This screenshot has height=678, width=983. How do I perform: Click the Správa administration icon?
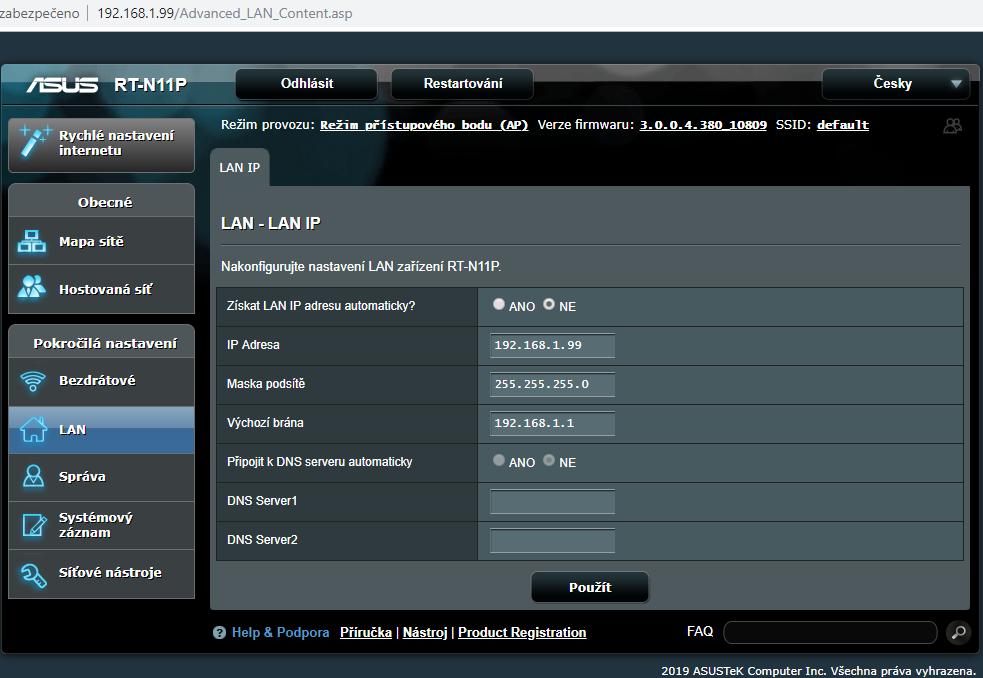(33, 476)
